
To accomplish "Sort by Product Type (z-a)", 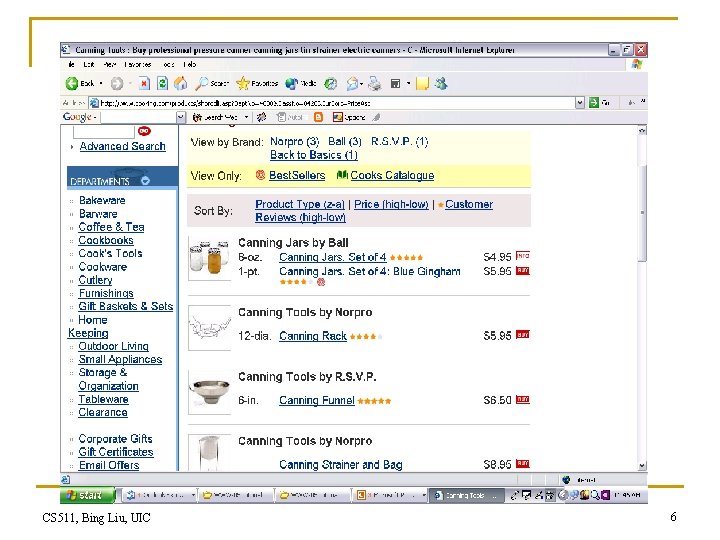I will [x=300, y=204].
